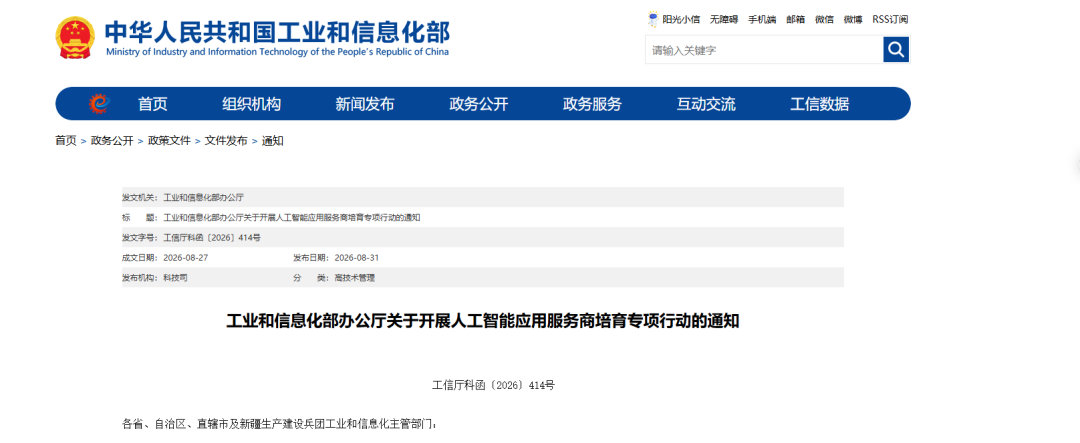
Task: Open the 微信 link in header
Action: (824, 19)
